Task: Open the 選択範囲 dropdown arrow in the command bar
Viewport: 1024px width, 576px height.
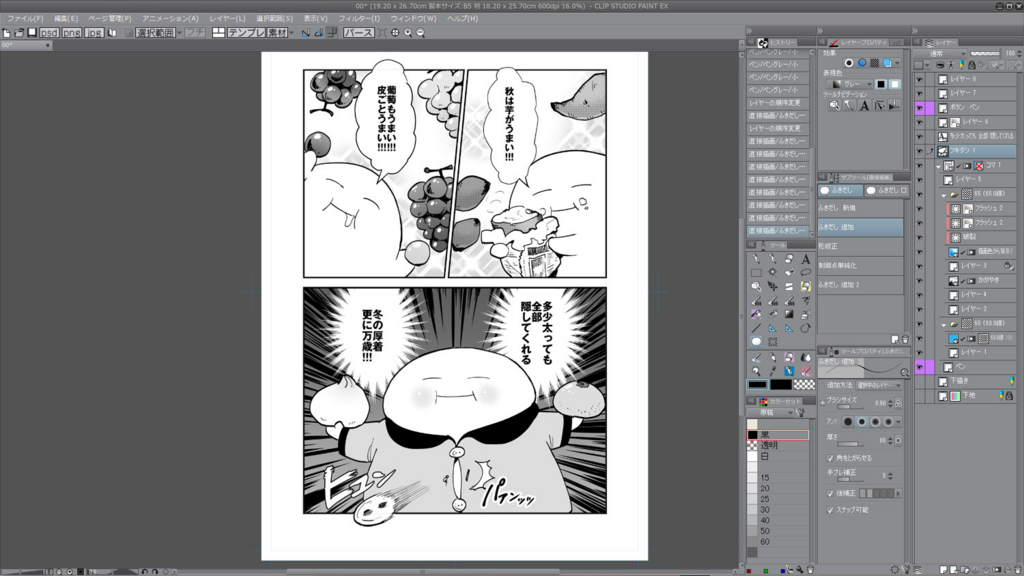Action: (180, 33)
